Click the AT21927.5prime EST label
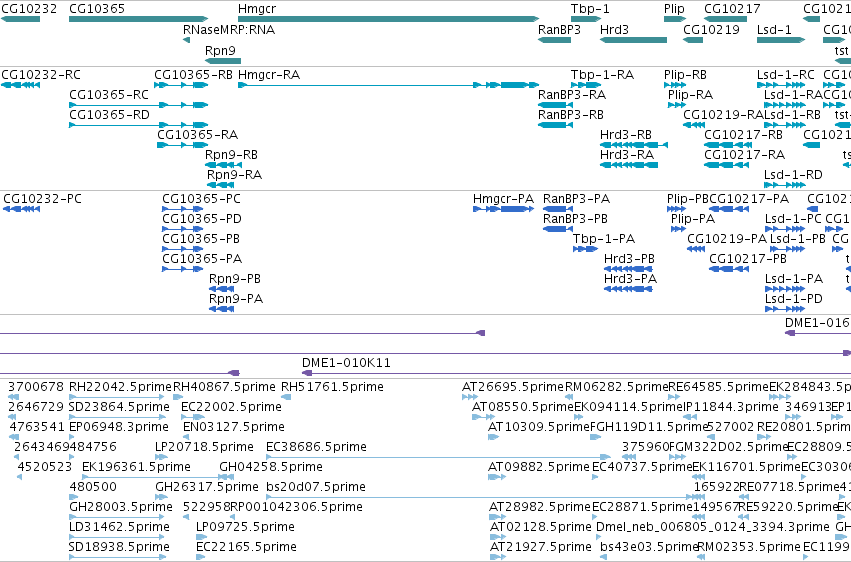The width and height of the screenshot is (851, 562). click(x=541, y=547)
